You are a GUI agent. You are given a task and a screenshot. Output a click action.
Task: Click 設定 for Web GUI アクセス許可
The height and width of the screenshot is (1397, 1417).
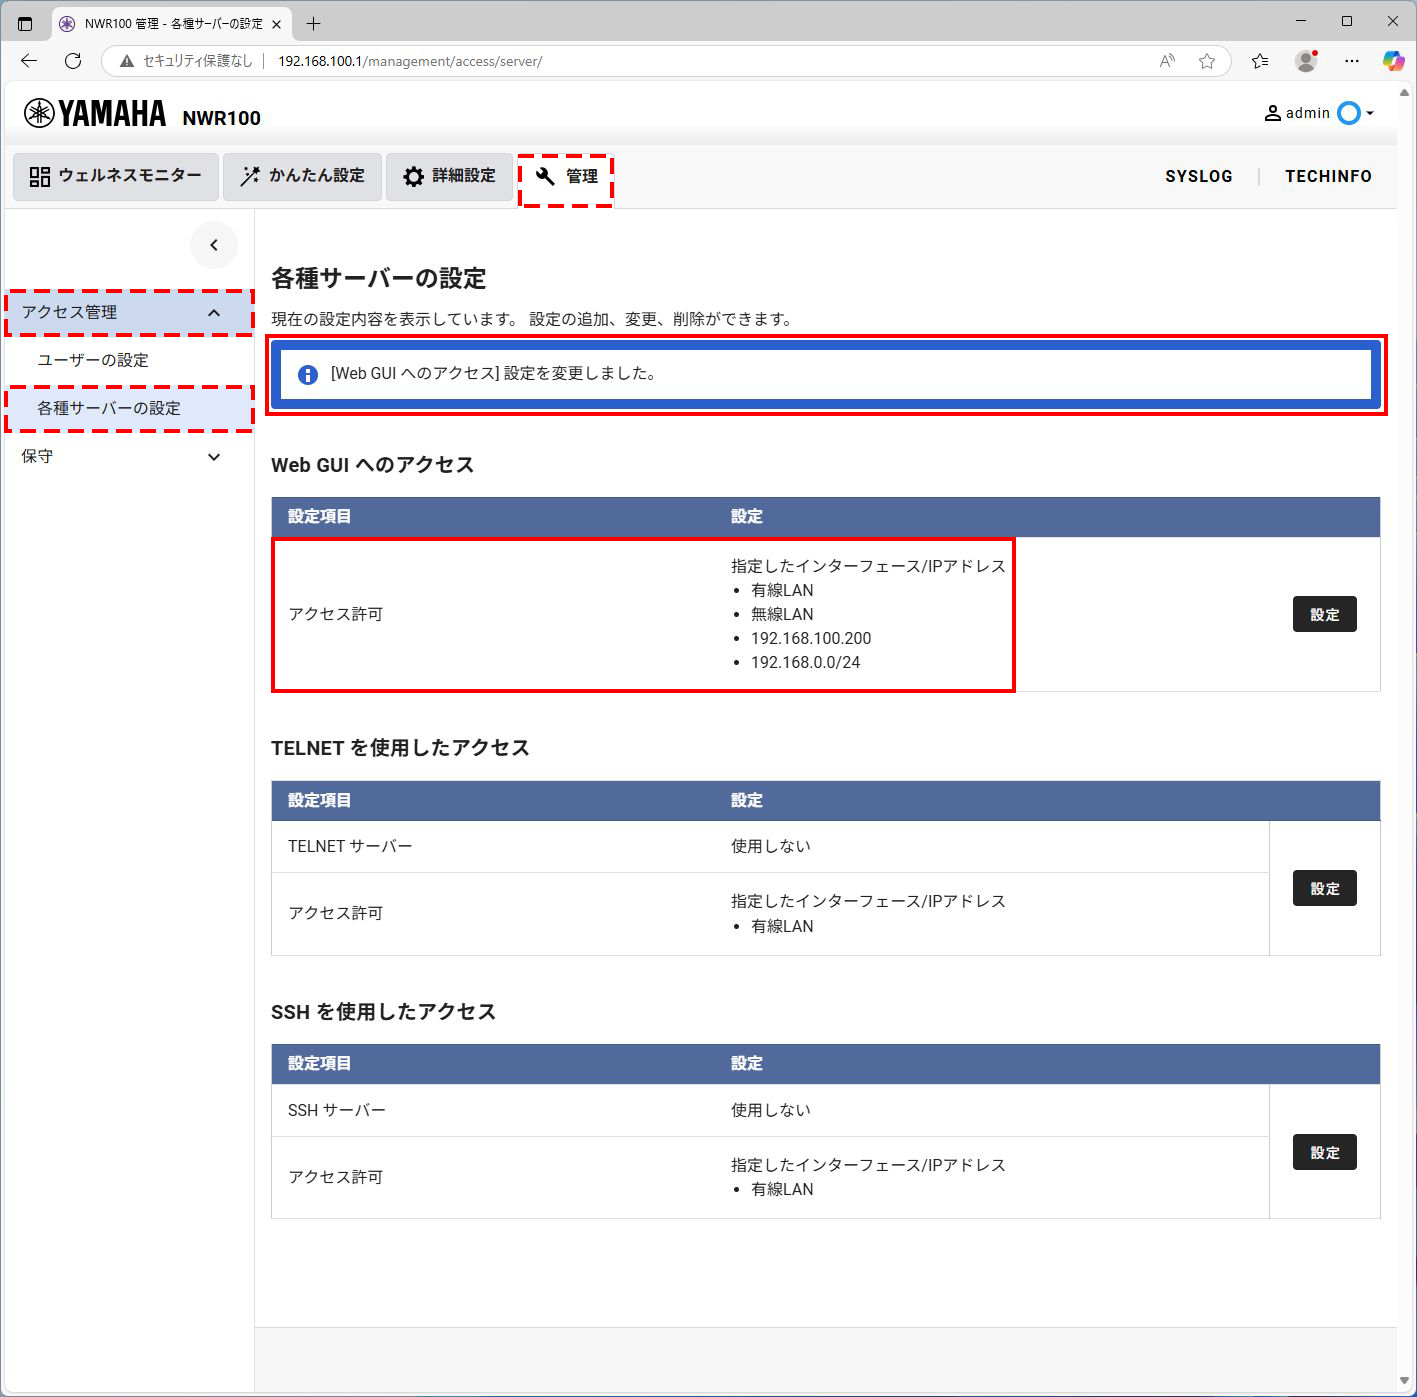click(1324, 614)
